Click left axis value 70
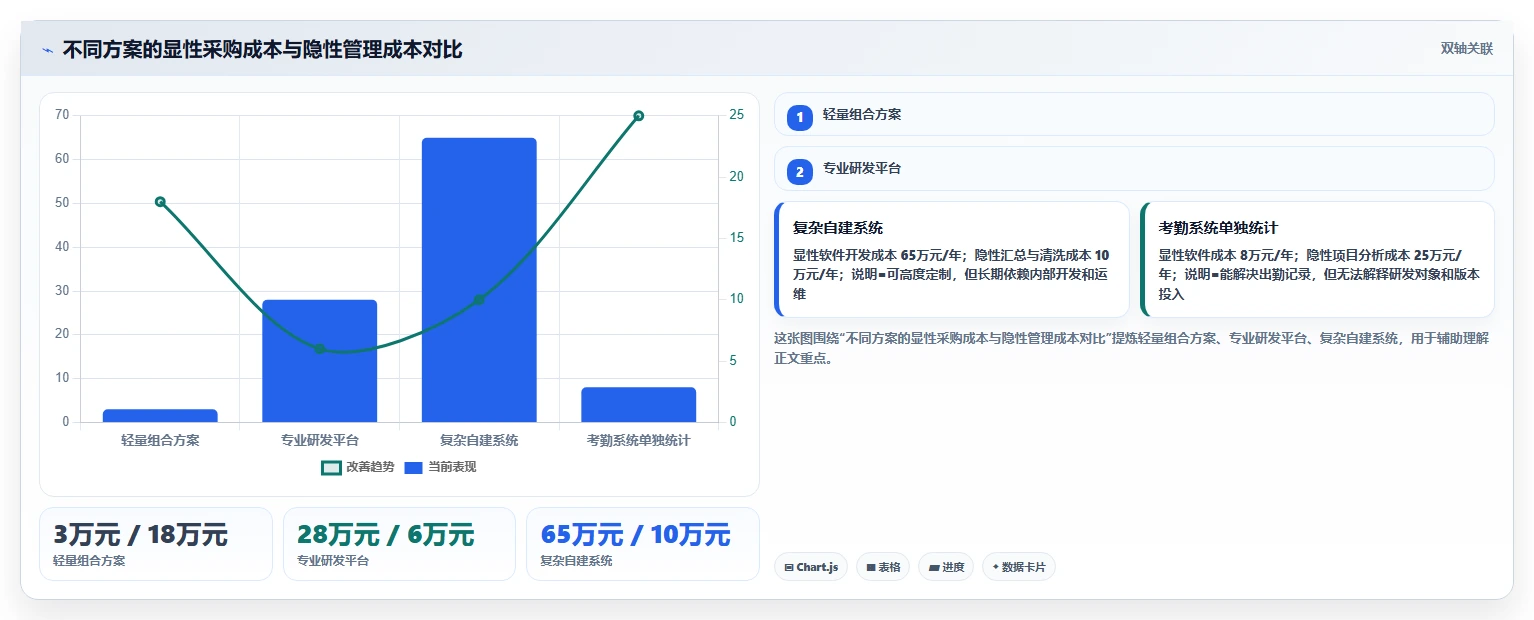The height and width of the screenshot is (620, 1534). [62, 115]
